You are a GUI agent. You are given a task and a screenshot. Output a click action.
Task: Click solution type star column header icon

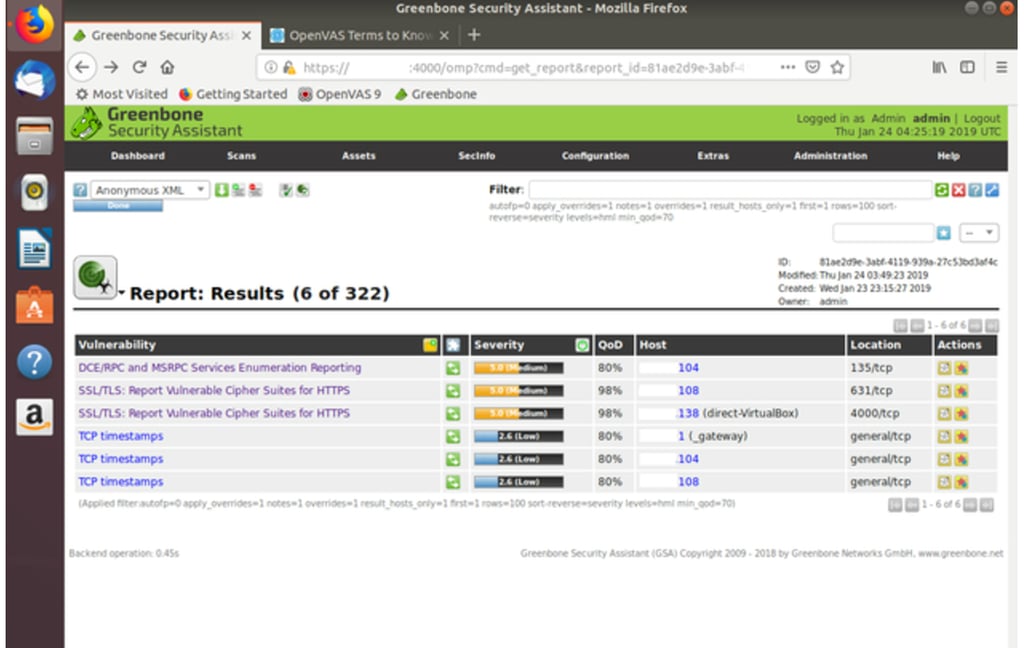click(453, 345)
